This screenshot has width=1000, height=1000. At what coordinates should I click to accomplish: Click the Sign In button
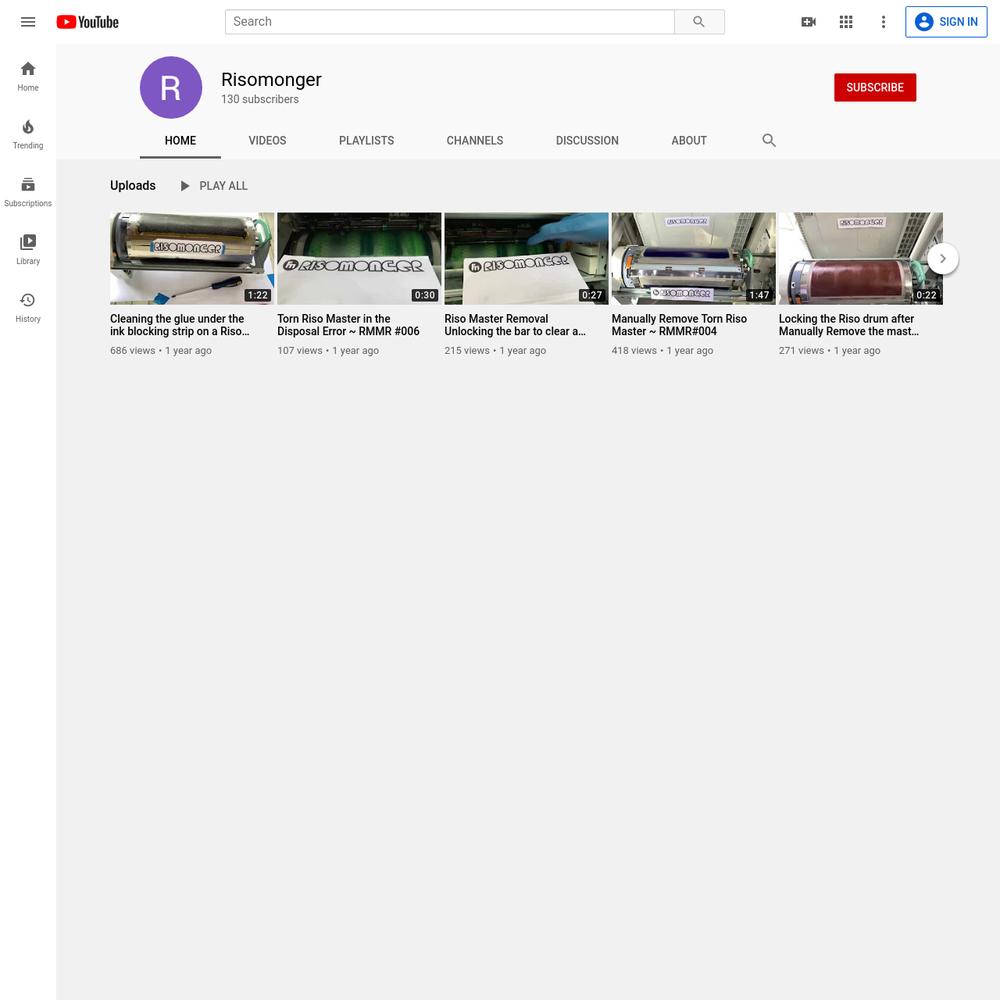946,22
